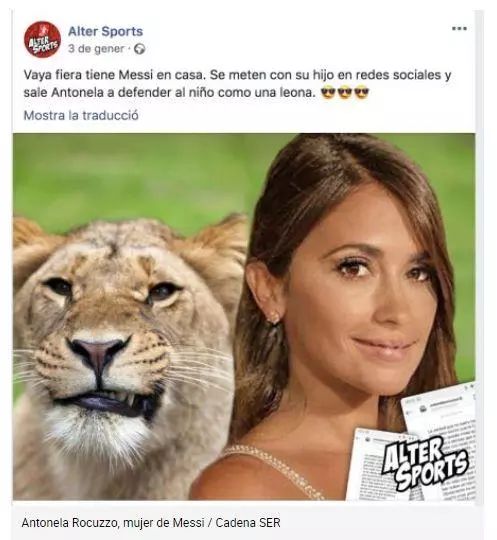Click the last sunglasses emoji in the post
497x540 pixels.
[362, 92]
